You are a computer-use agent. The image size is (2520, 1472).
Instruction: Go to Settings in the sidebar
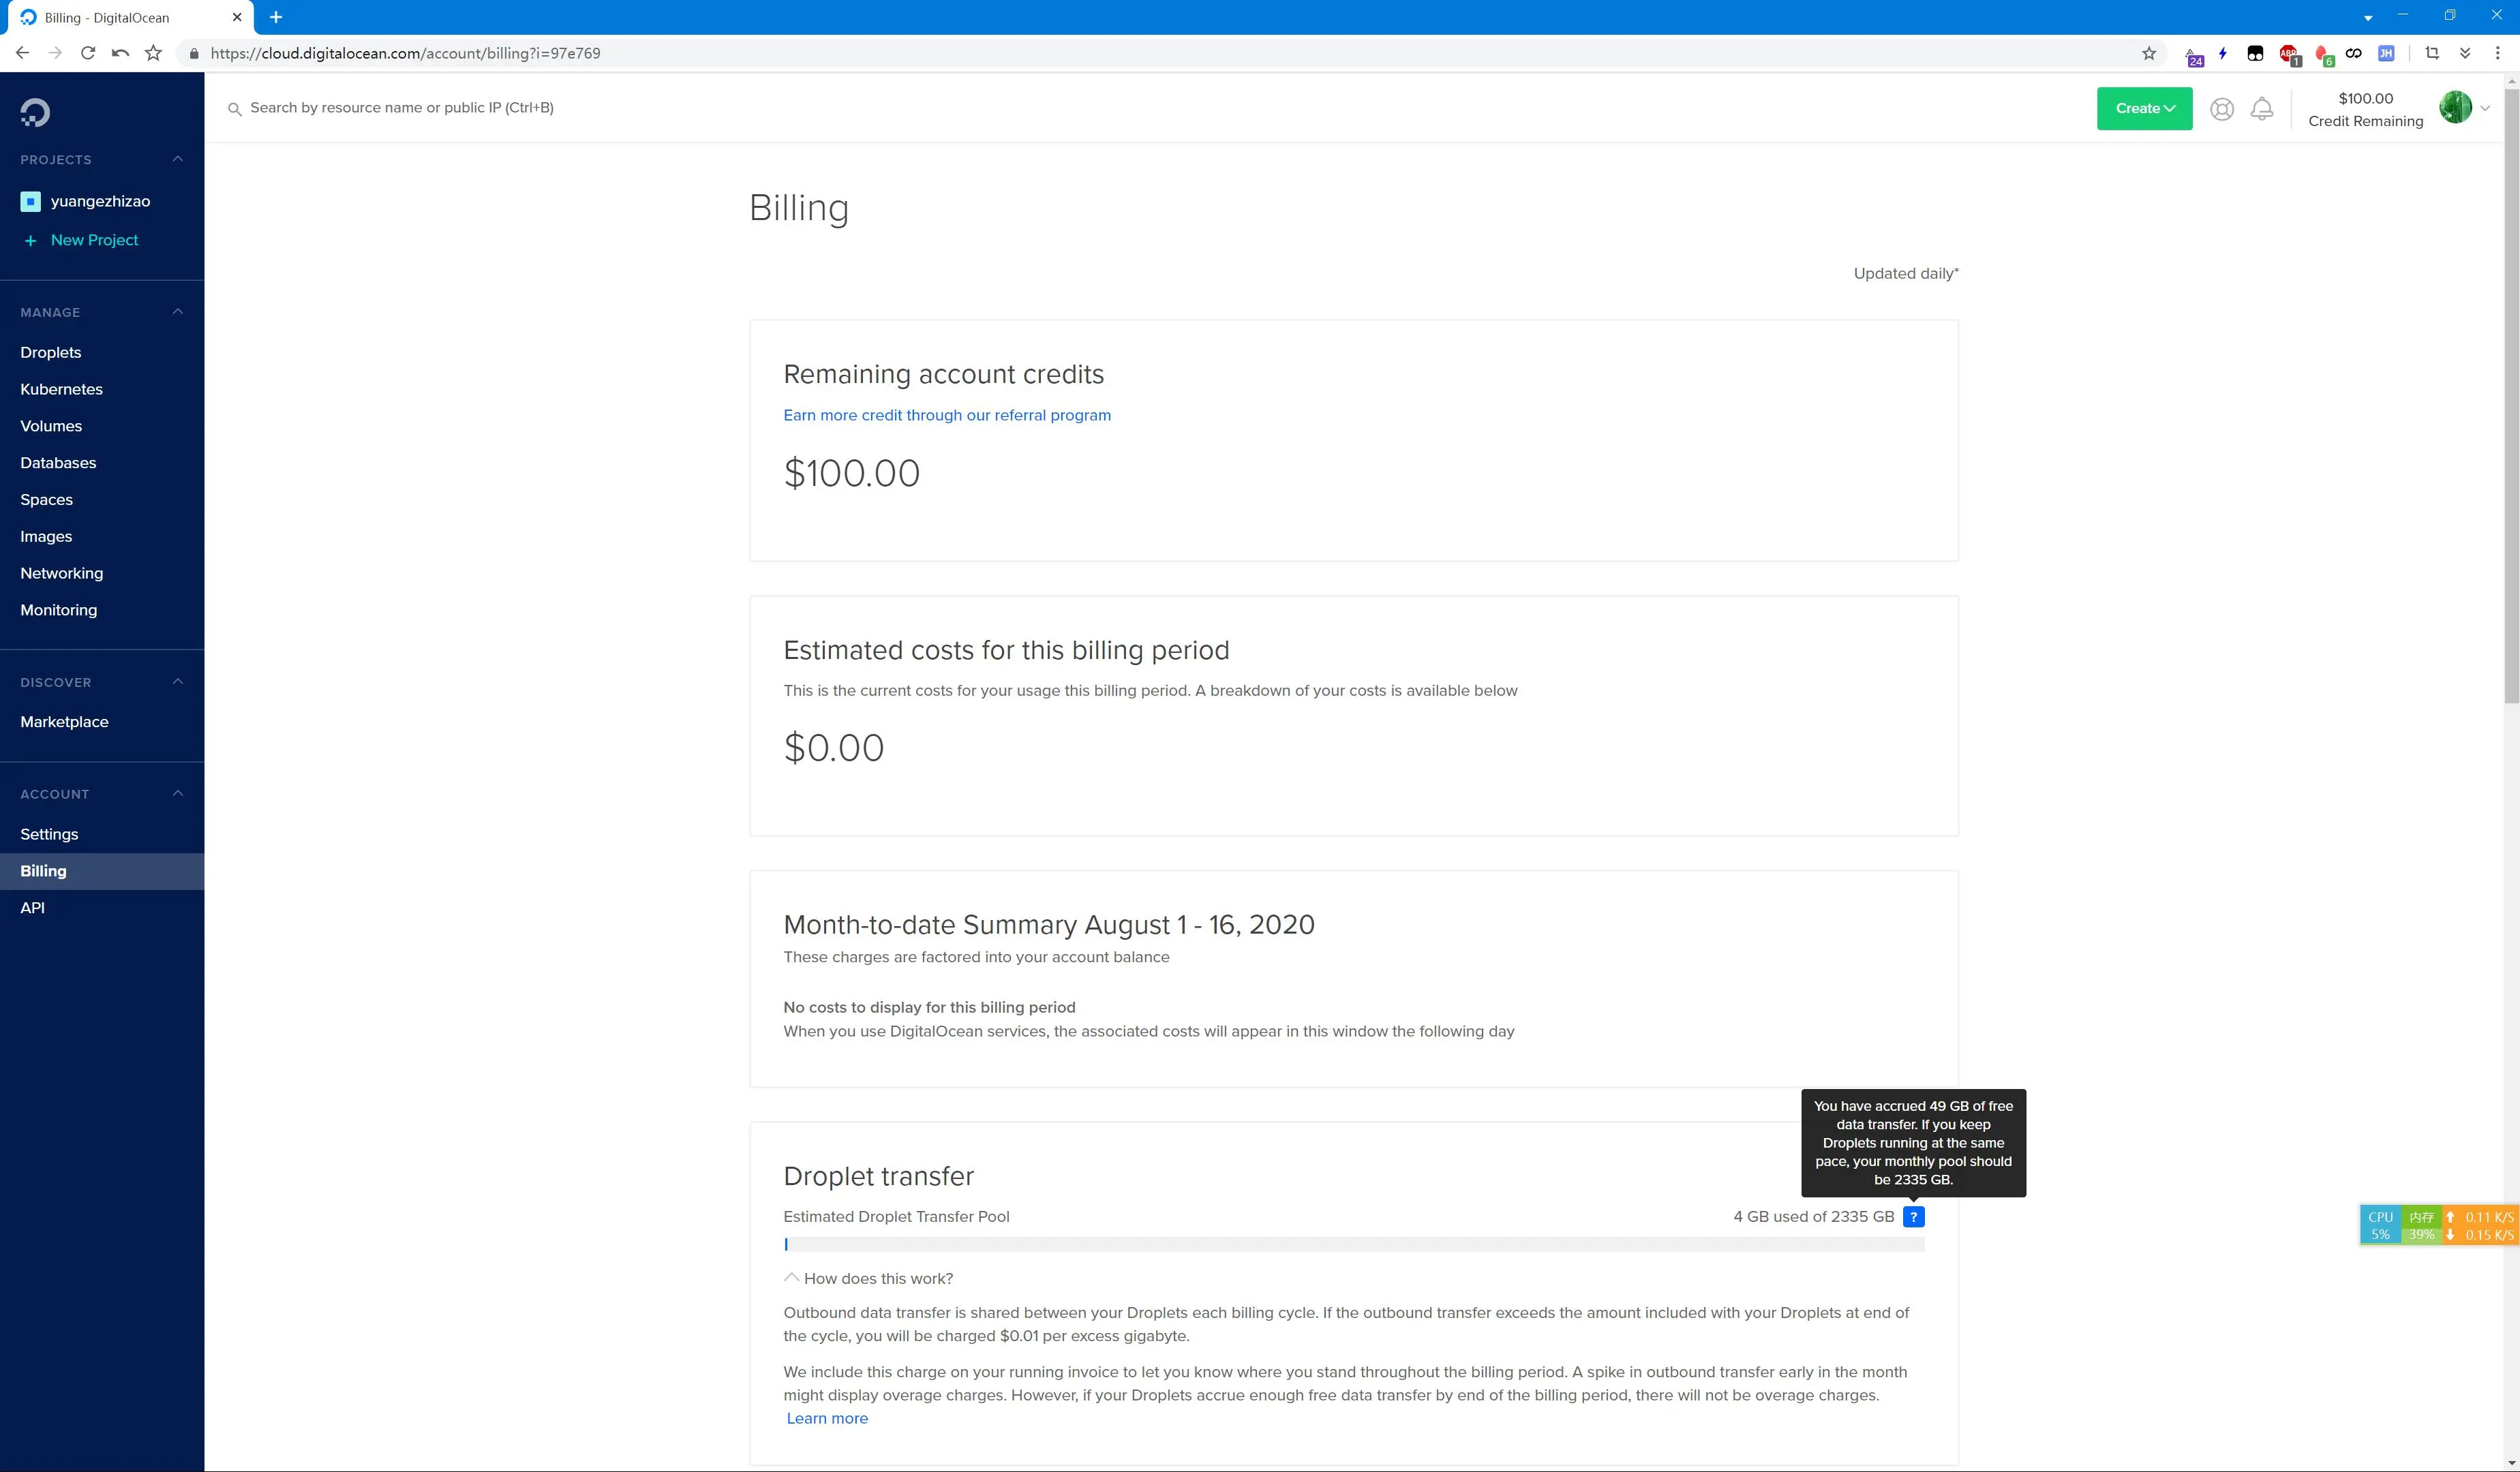pyautogui.click(x=49, y=834)
